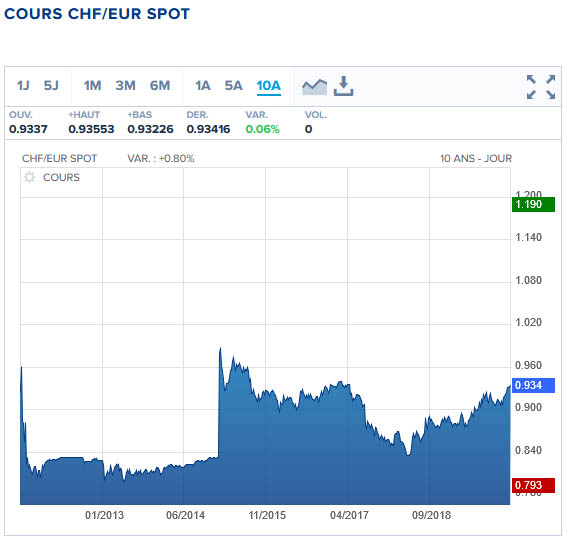Show the 10A chart range

point(268,86)
